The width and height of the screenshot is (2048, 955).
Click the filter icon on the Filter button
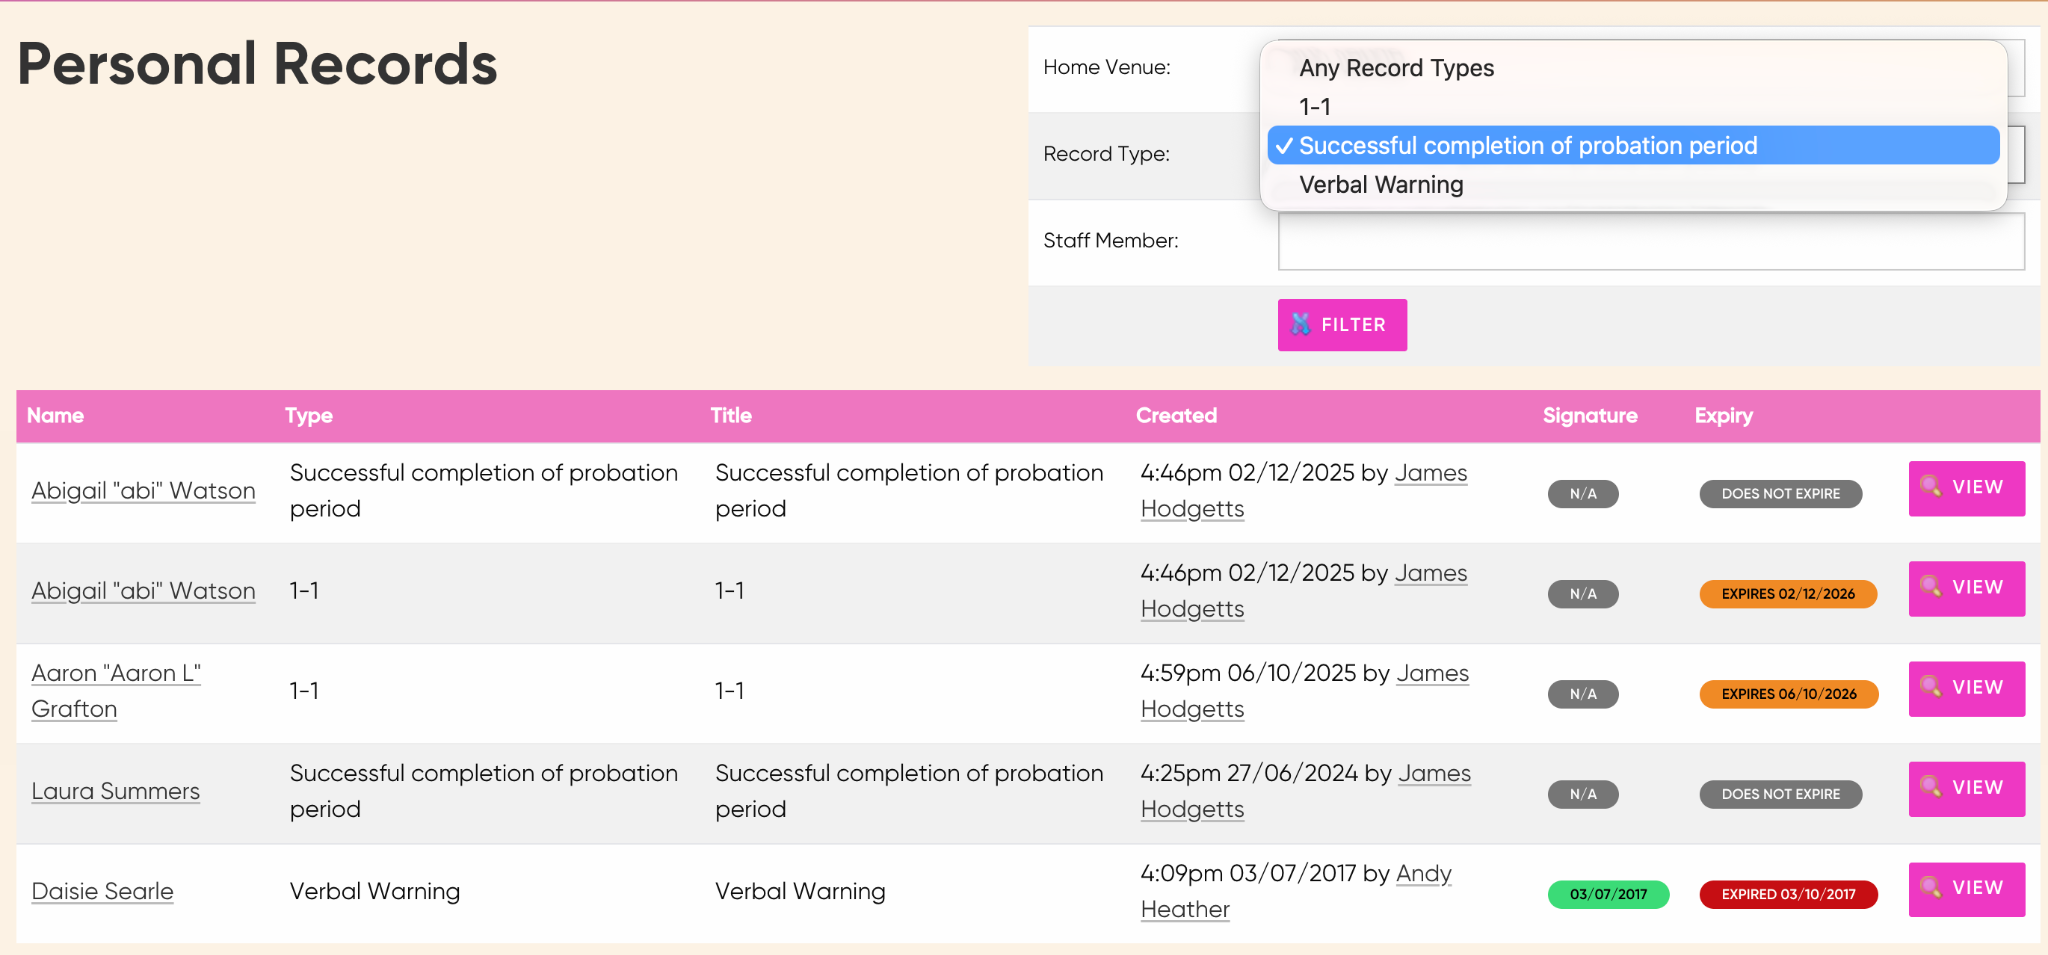pyautogui.click(x=1300, y=324)
